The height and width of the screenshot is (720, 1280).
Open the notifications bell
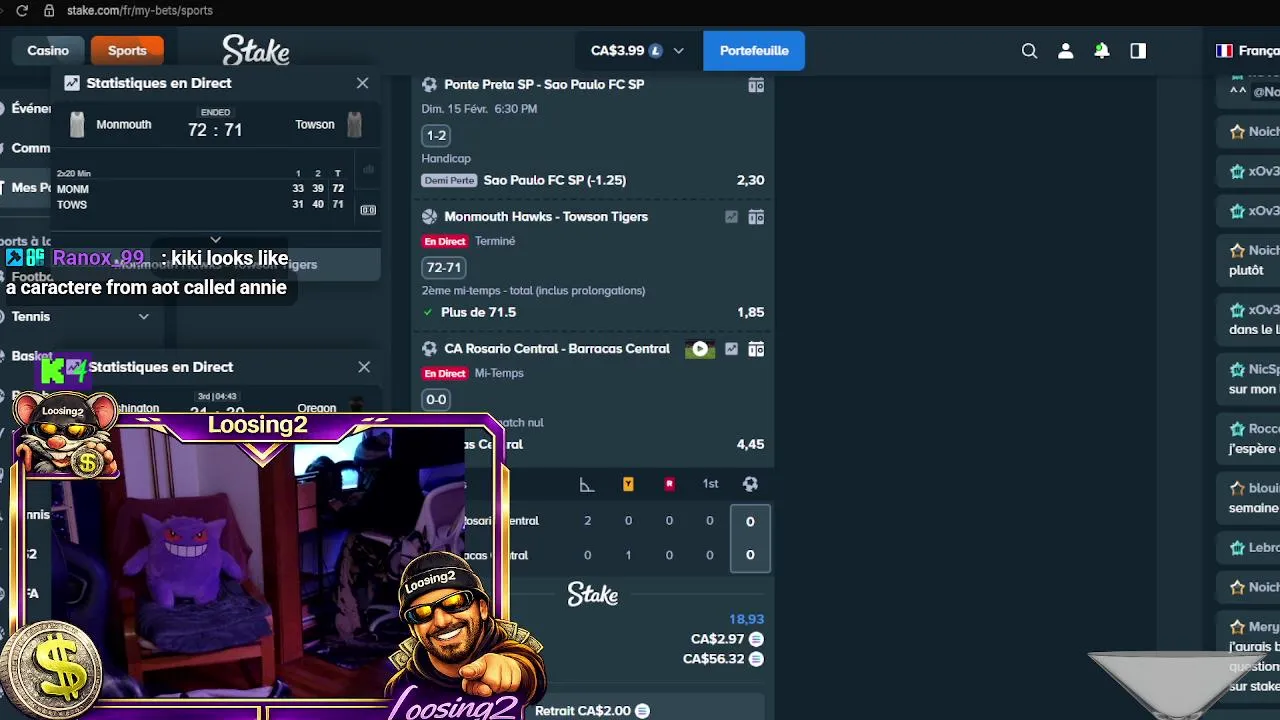coord(1101,50)
